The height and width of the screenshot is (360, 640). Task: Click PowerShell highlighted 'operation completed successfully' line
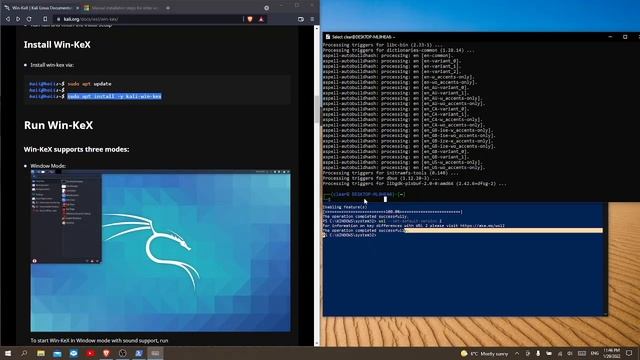(x=462, y=231)
